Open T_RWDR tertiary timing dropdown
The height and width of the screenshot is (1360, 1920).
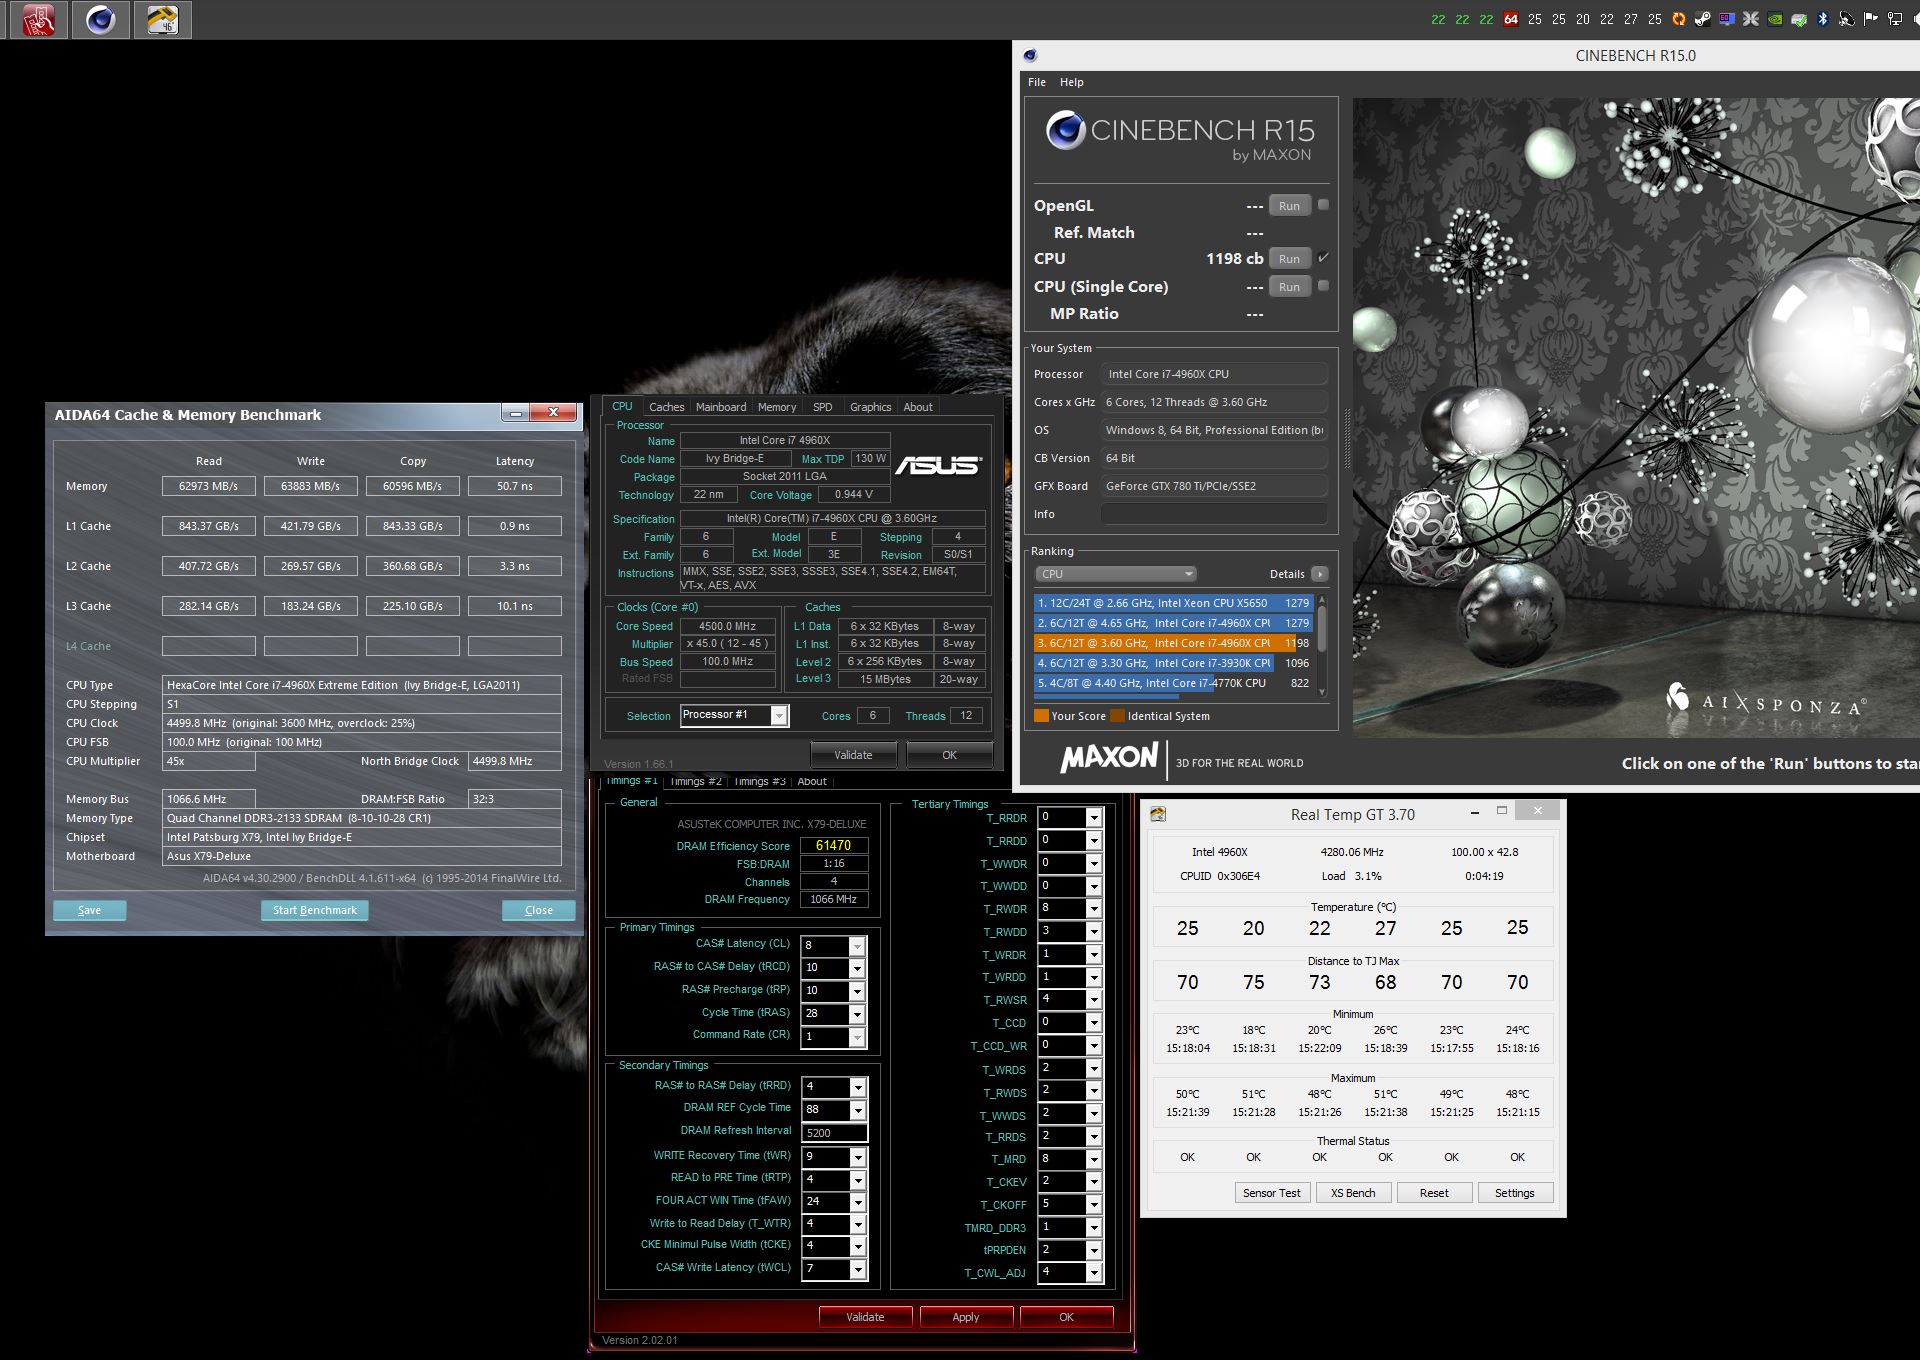pos(1094,909)
